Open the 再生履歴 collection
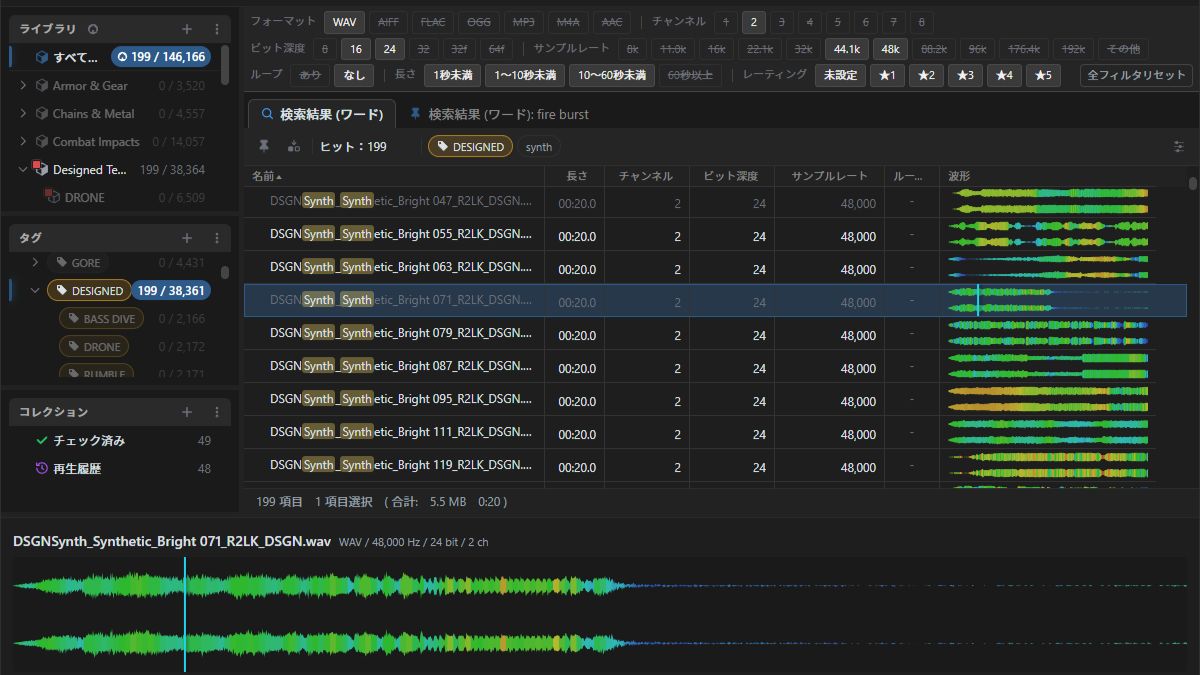Screen dimensions: 1200x675 [x=120, y=468]
